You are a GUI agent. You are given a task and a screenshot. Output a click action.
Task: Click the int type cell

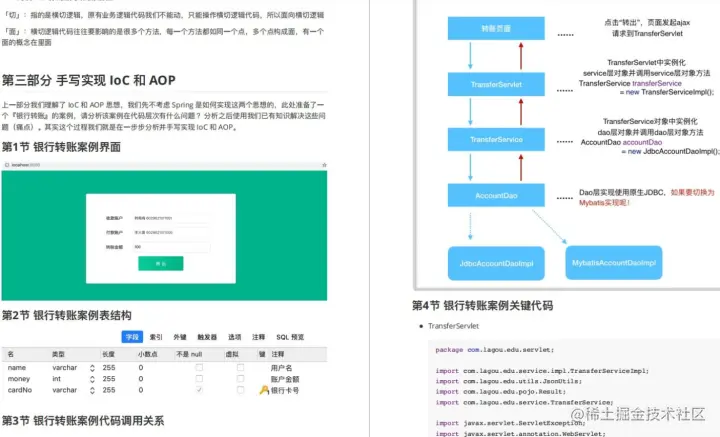point(56,379)
